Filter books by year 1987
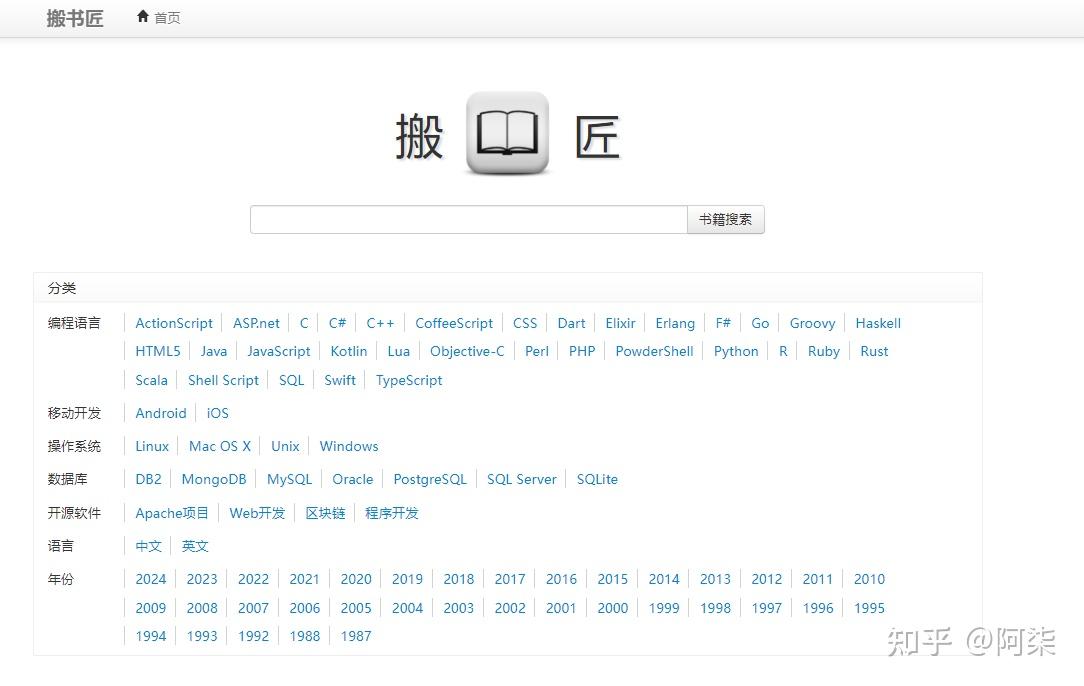The width and height of the screenshot is (1084, 686). click(356, 636)
